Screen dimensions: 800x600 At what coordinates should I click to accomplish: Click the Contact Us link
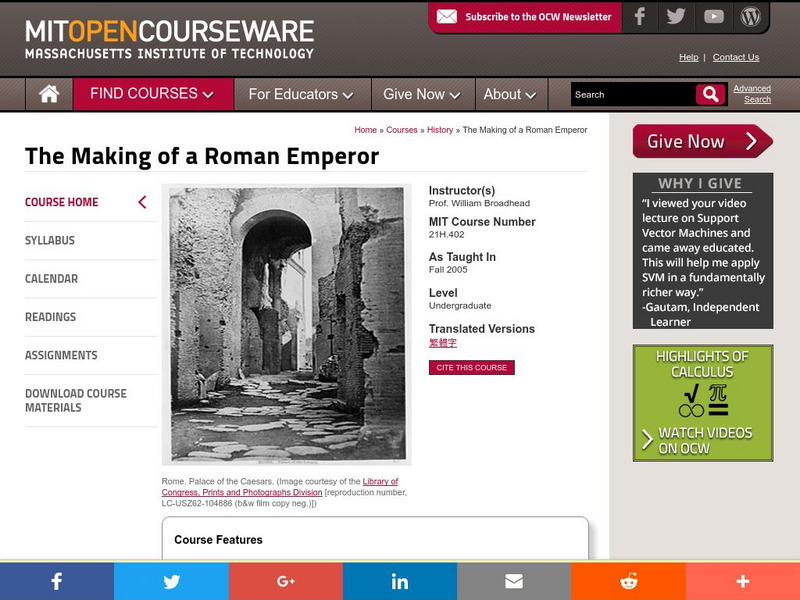pos(736,57)
